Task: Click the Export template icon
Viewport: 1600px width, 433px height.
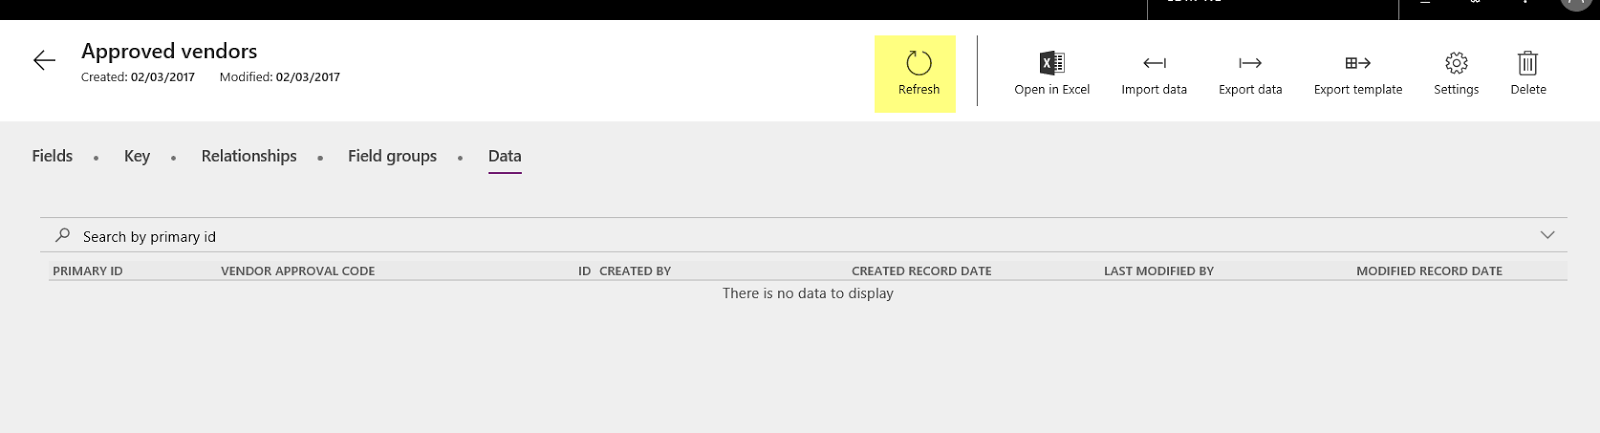Action: 1357,64
